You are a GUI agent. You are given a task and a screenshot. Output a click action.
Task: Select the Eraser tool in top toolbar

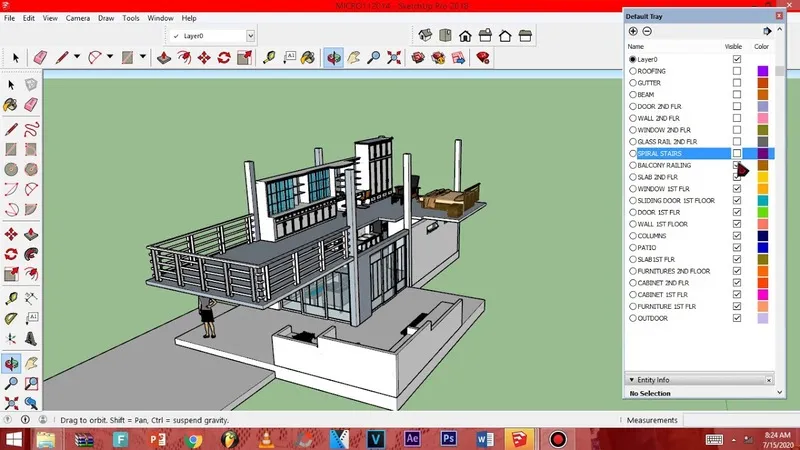click(40, 58)
